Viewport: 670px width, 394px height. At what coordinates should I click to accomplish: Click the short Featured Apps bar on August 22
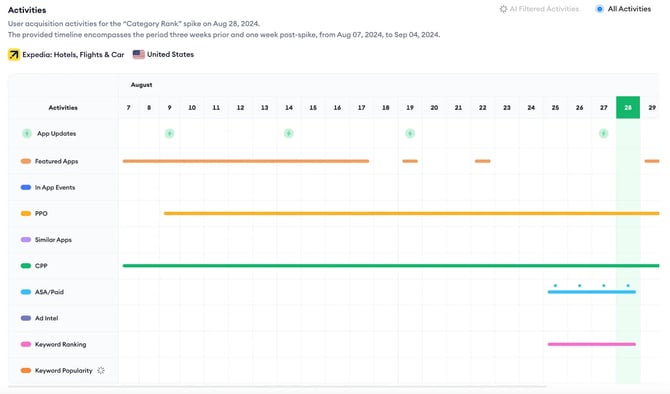click(482, 161)
